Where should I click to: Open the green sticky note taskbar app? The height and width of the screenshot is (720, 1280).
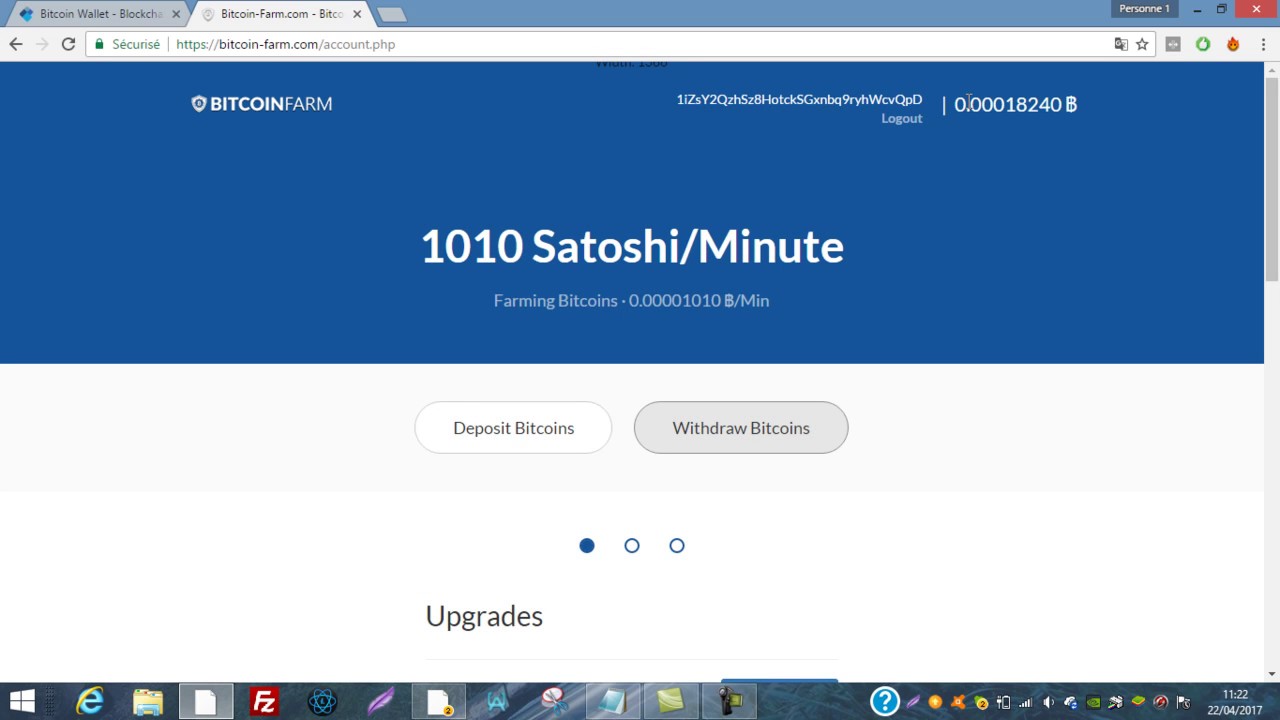(x=671, y=701)
